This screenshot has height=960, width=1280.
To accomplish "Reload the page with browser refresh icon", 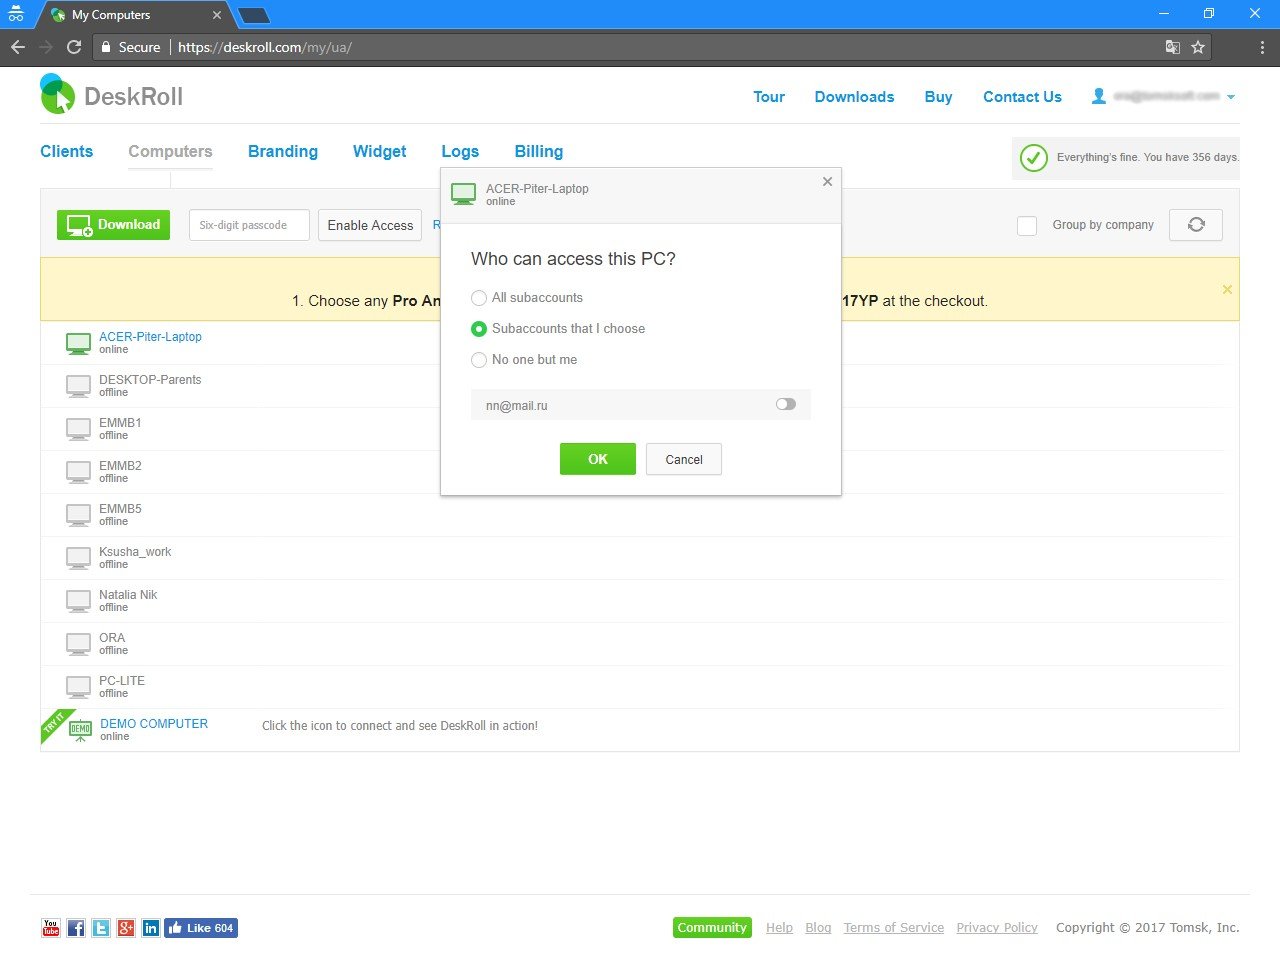I will tap(74, 47).
